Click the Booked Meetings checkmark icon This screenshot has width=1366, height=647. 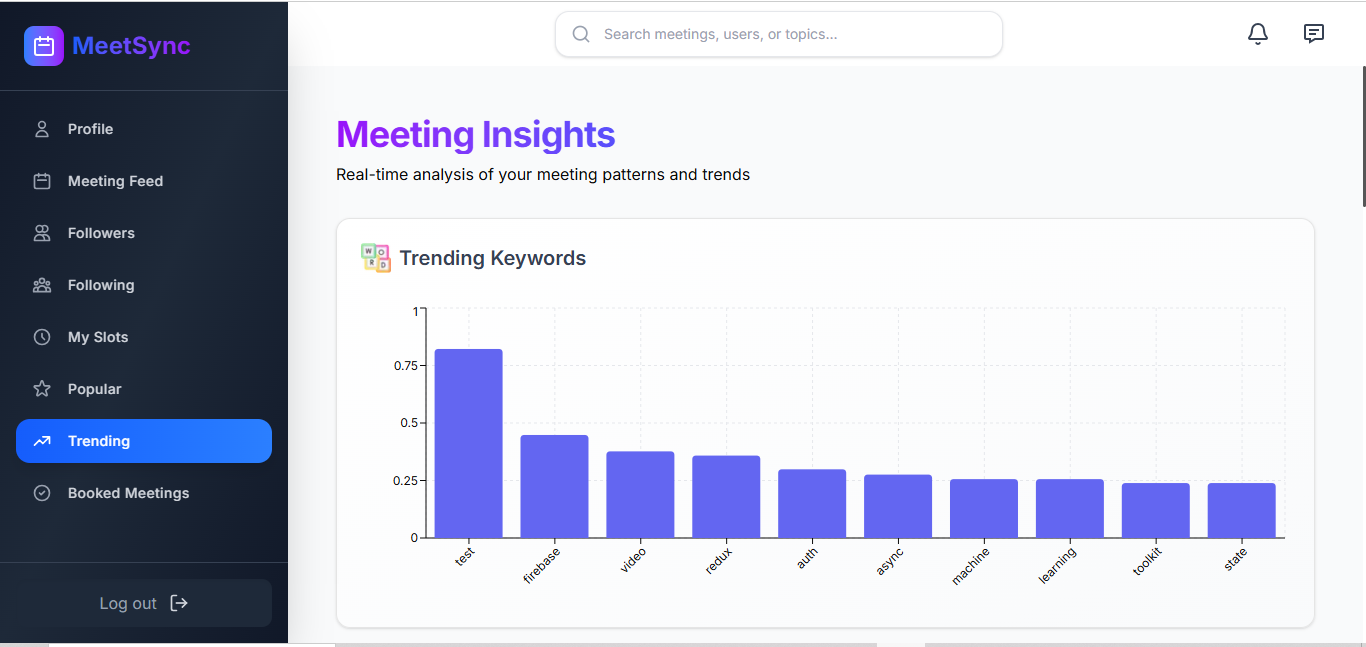(x=42, y=493)
